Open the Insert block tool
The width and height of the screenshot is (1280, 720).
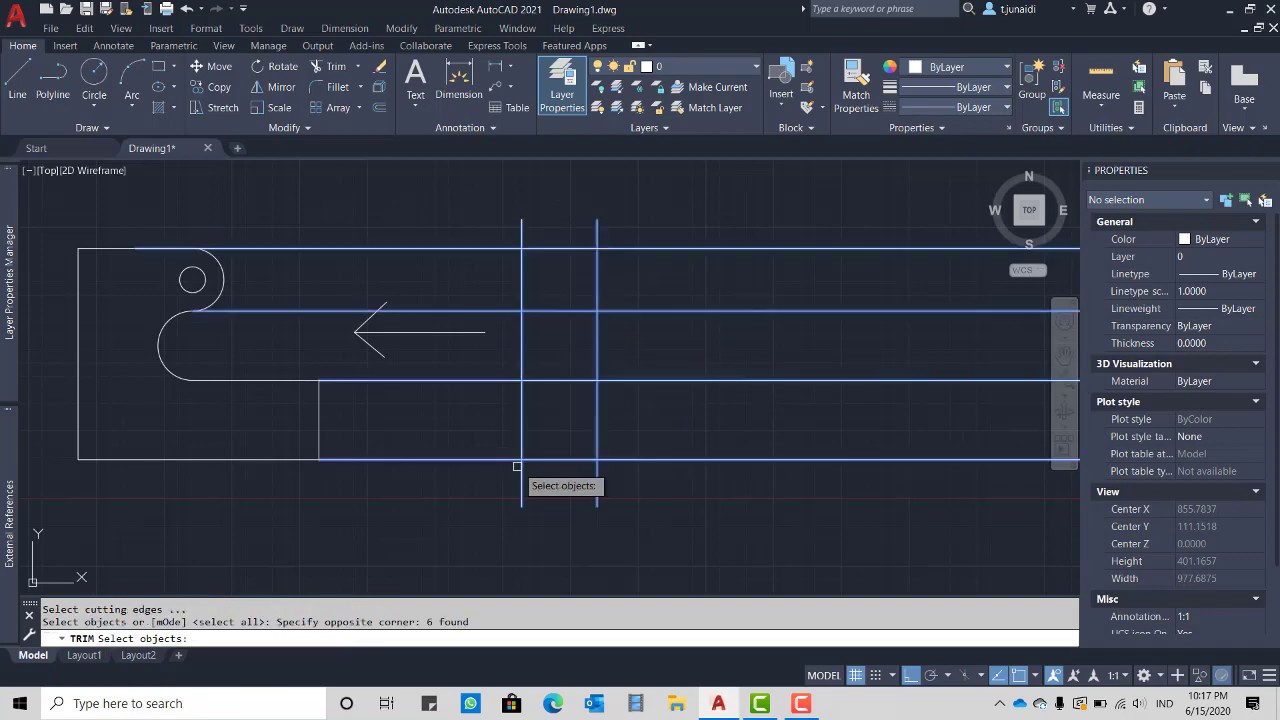(781, 79)
